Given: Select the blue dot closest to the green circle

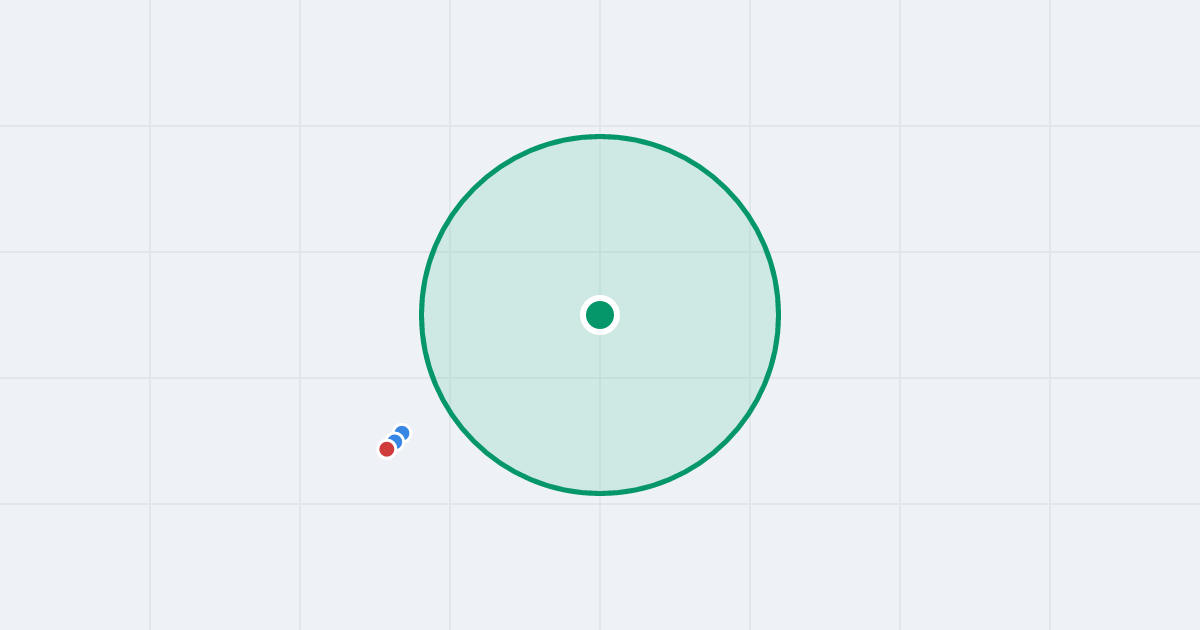Looking at the screenshot, I should (x=402, y=433).
